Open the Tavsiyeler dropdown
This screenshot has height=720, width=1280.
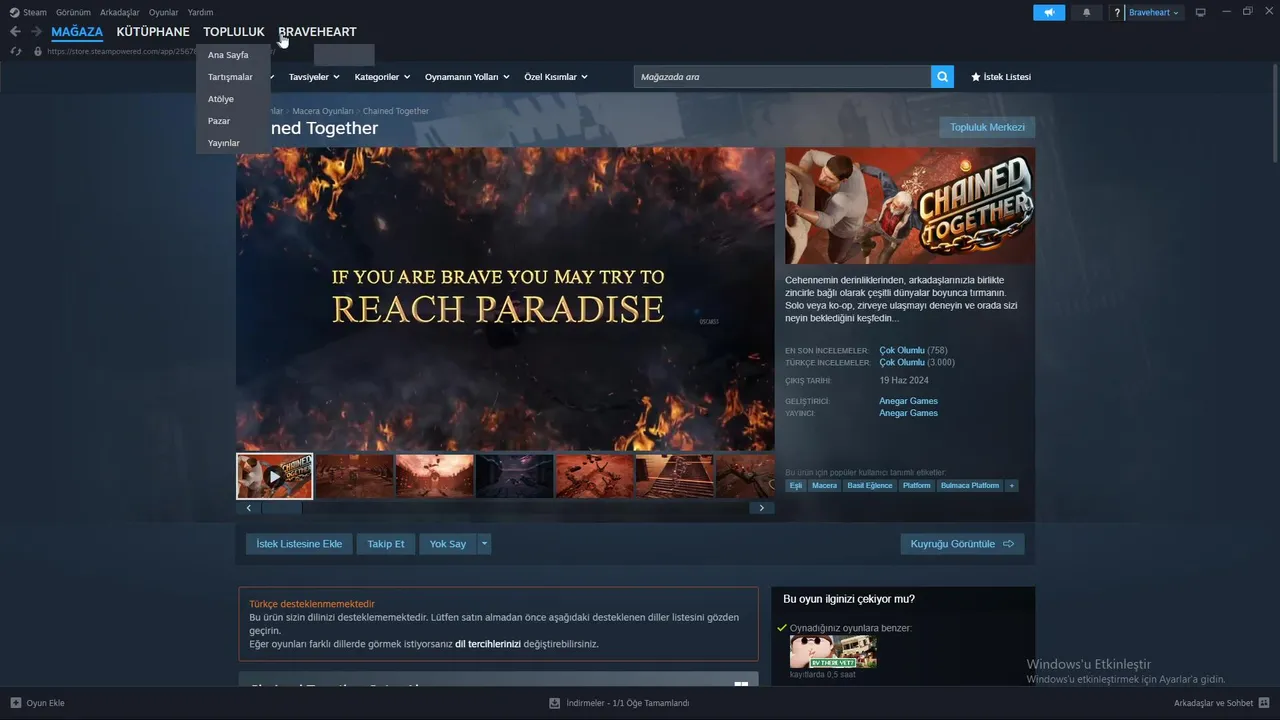tap(314, 77)
